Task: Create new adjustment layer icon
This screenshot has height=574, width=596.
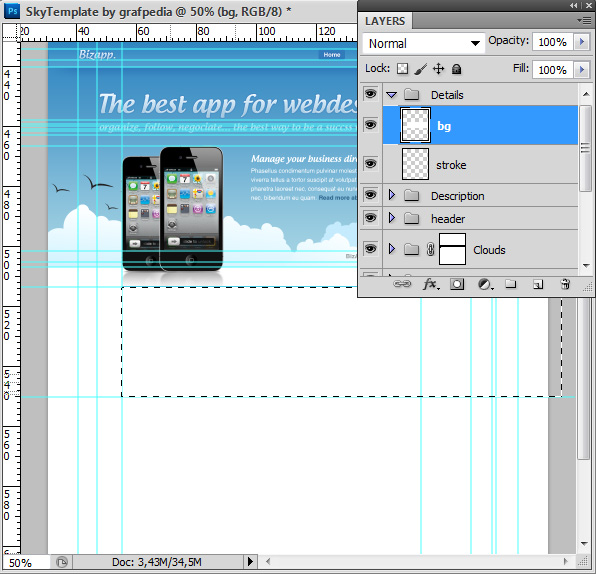Action: [484, 284]
